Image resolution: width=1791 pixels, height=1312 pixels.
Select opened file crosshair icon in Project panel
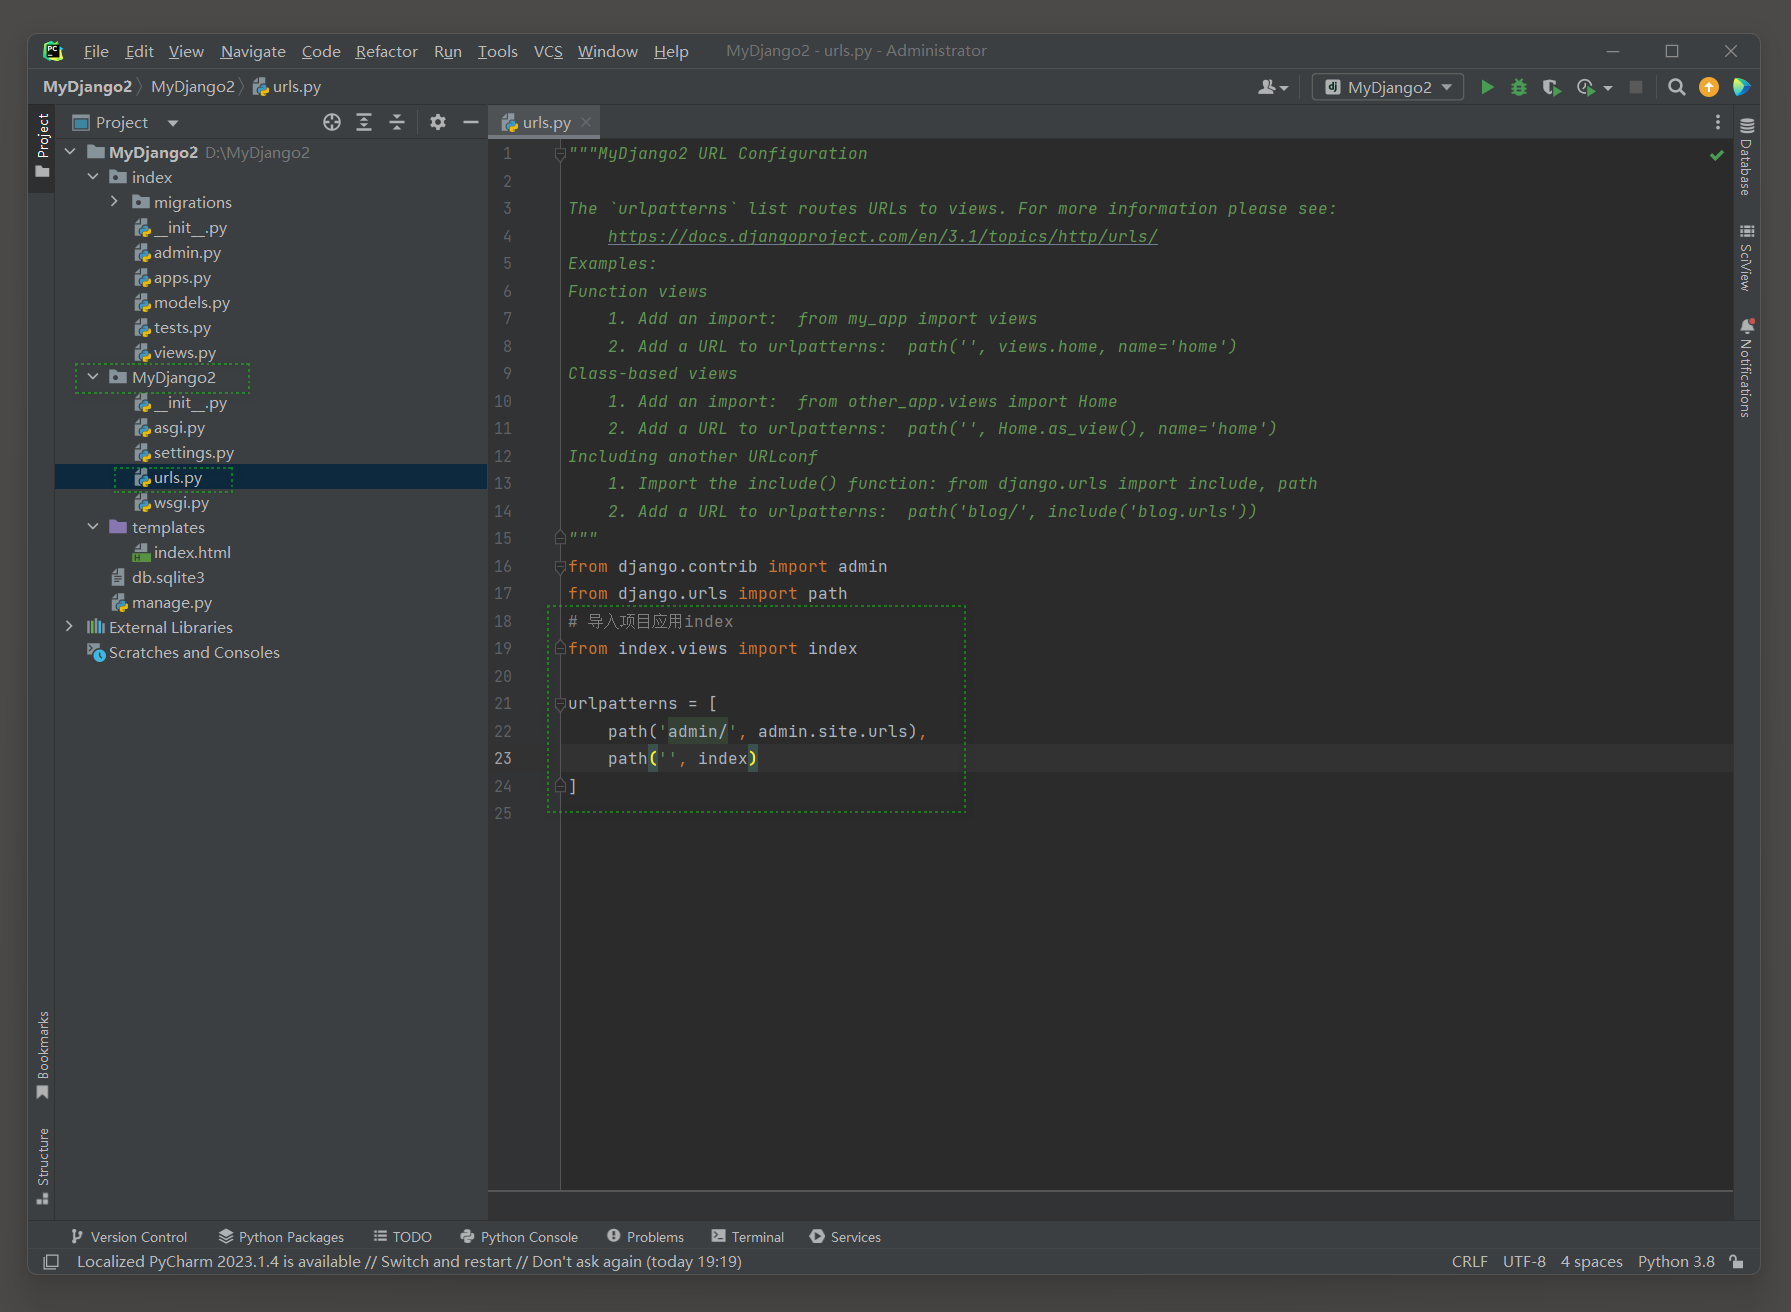click(332, 122)
